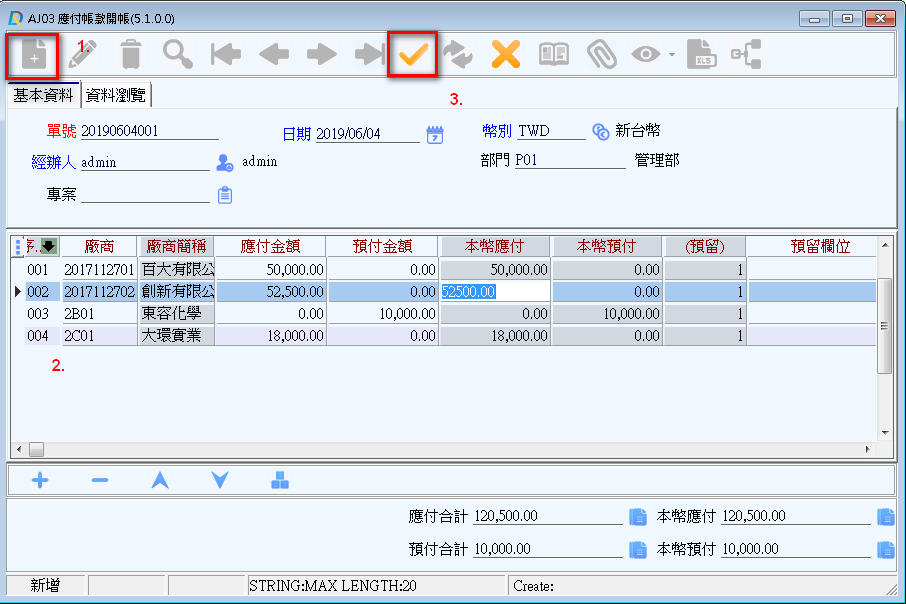Click the grid vertical scrollbar down arrow
The height and width of the screenshot is (604, 906).
(885, 433)
